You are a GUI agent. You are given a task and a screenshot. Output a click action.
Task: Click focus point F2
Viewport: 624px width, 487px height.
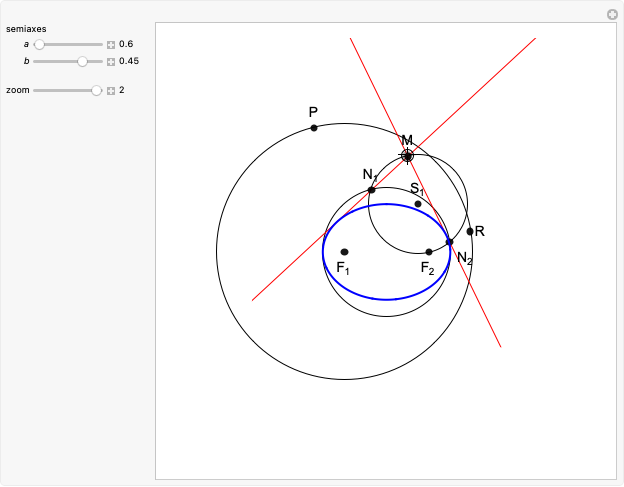[429, 252]
